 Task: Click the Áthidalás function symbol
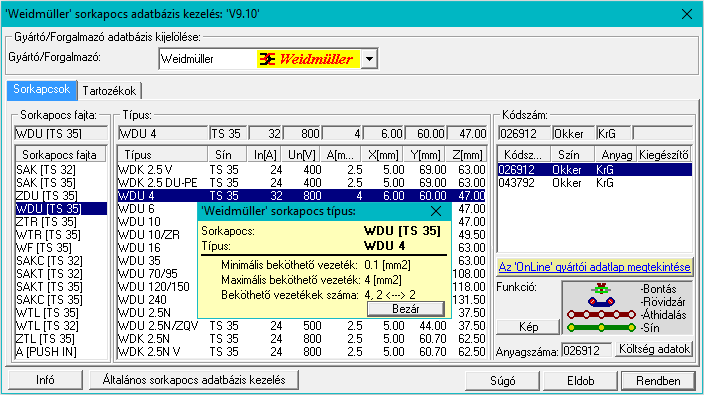click(x=601, y=314)
